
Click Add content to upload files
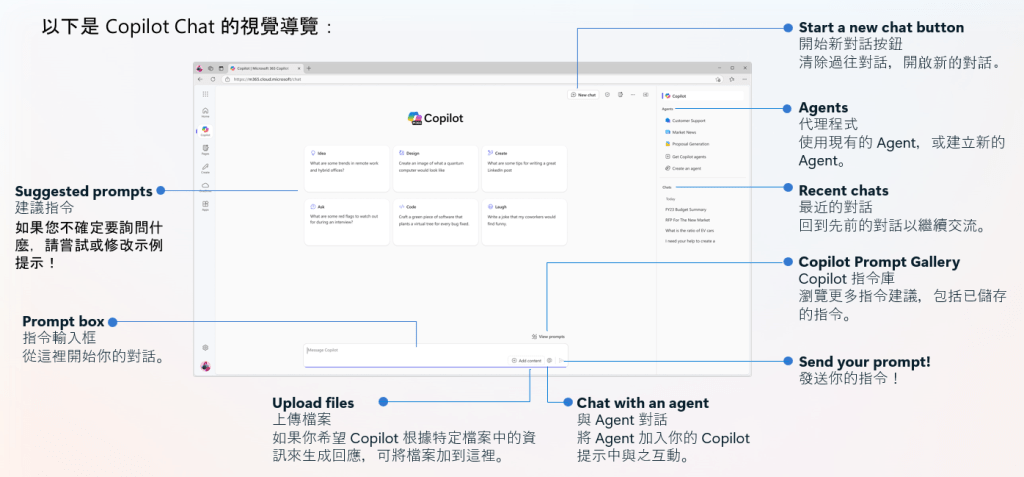point(526,360)
